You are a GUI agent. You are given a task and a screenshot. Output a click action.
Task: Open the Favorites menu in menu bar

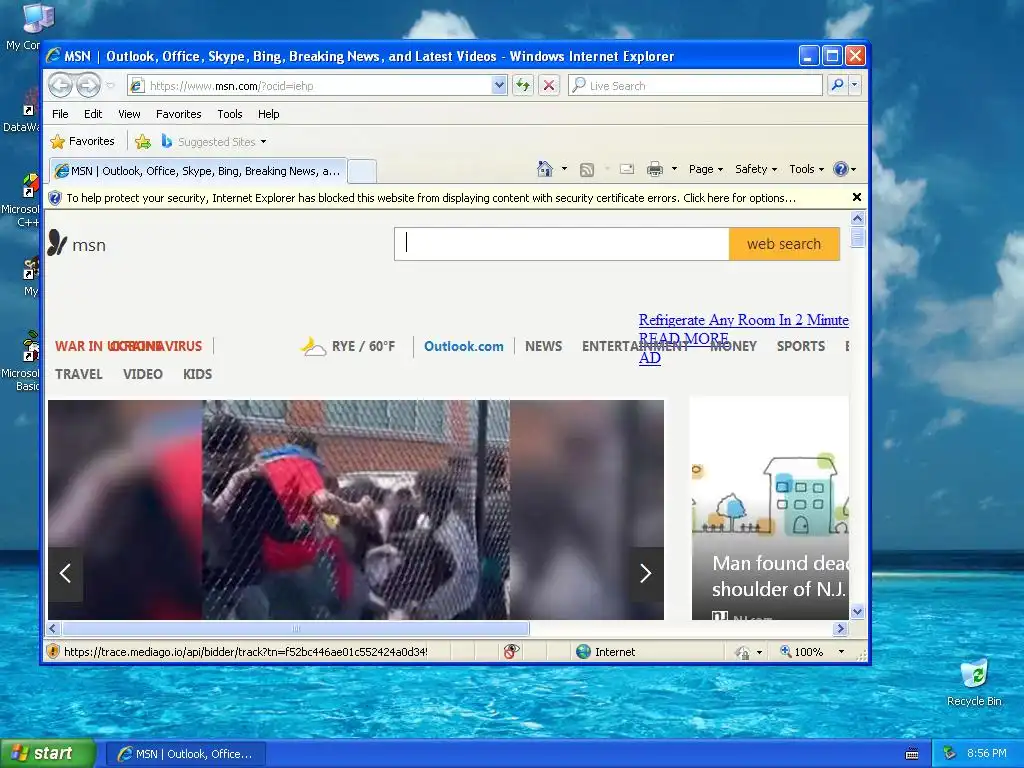point(178,114)
